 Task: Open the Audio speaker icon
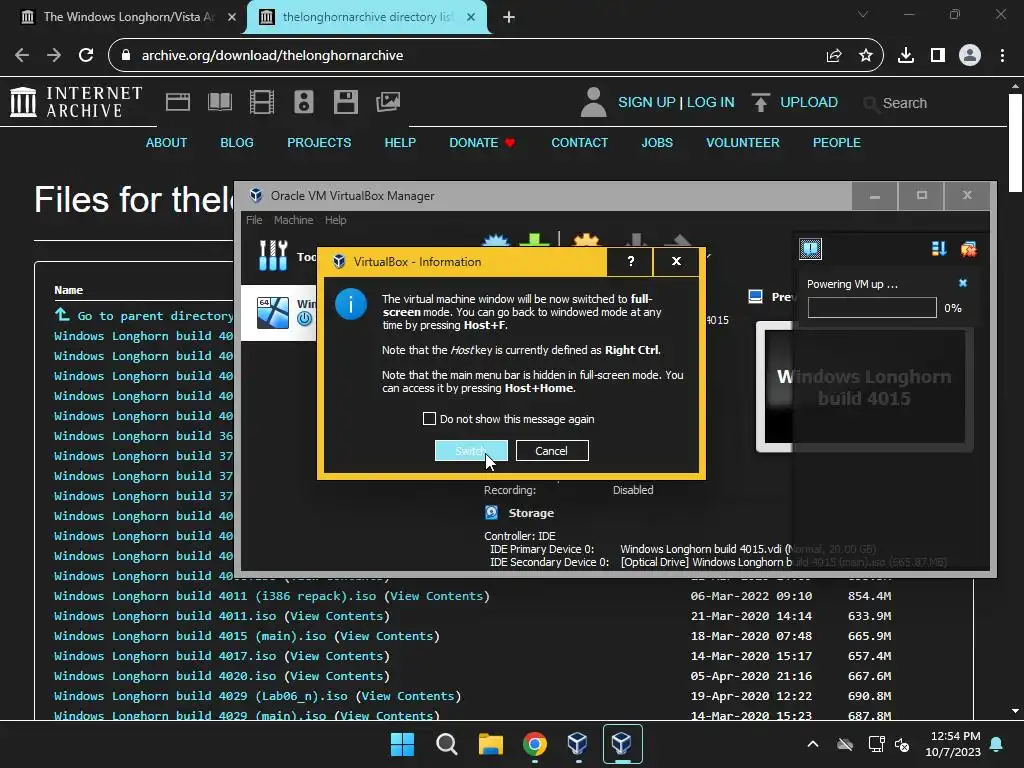304,102
